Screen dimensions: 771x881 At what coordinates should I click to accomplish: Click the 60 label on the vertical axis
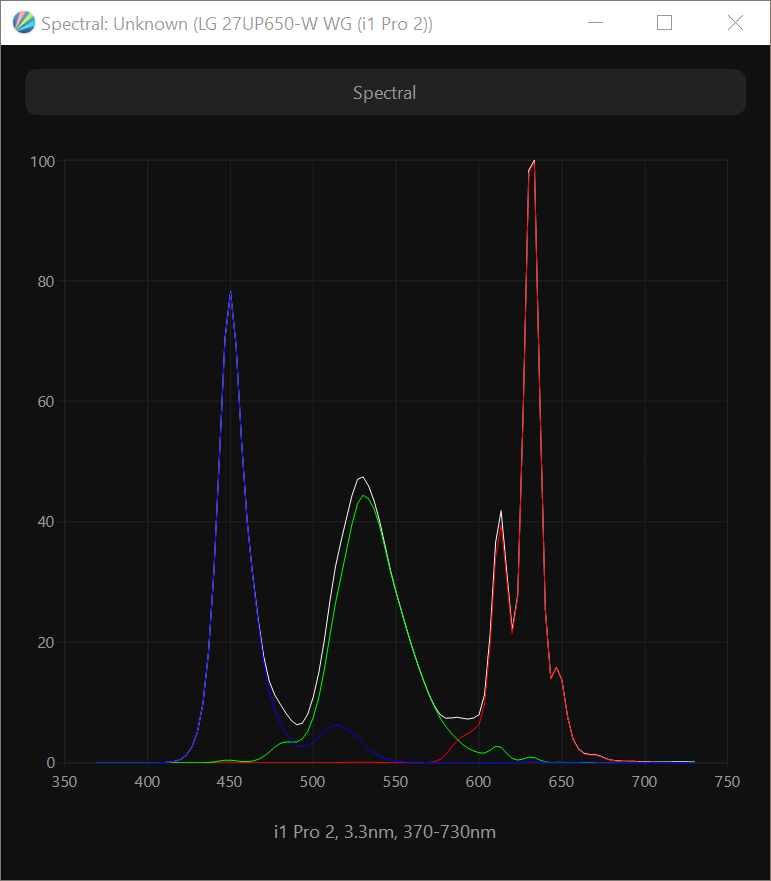[45, 402]
